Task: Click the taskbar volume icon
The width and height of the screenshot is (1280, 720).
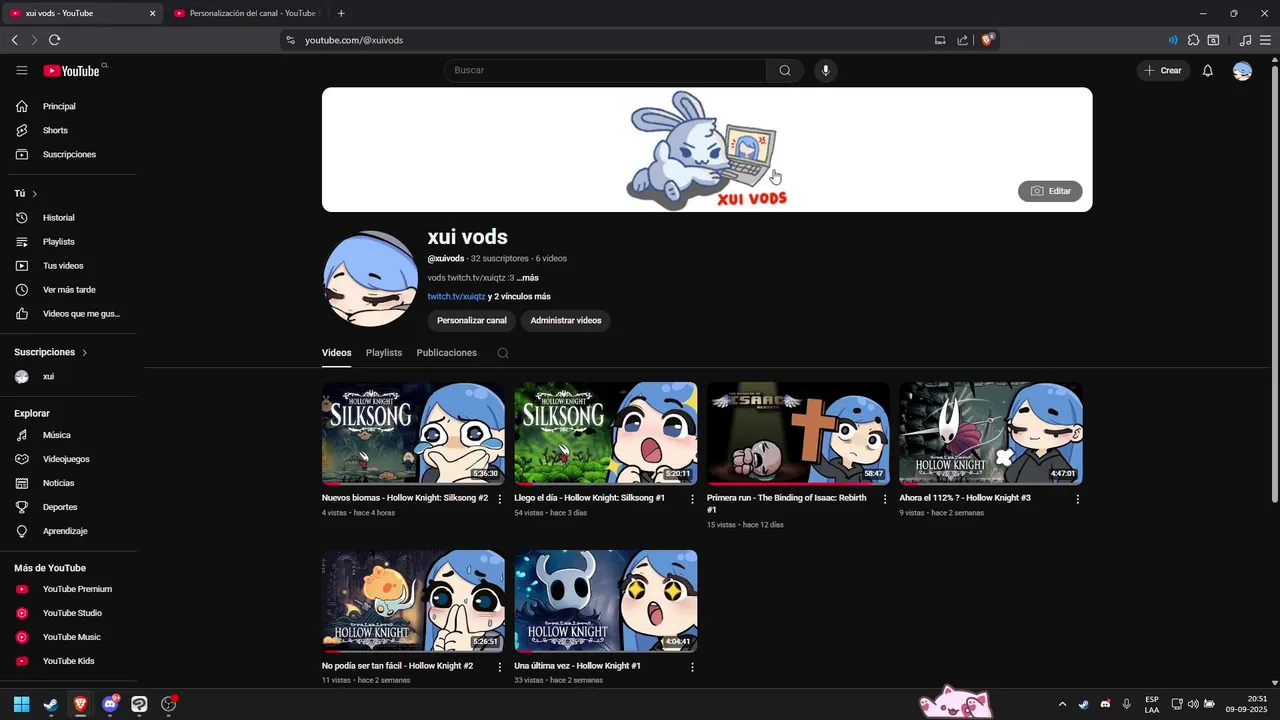Action: click(x=1192, y=704)
